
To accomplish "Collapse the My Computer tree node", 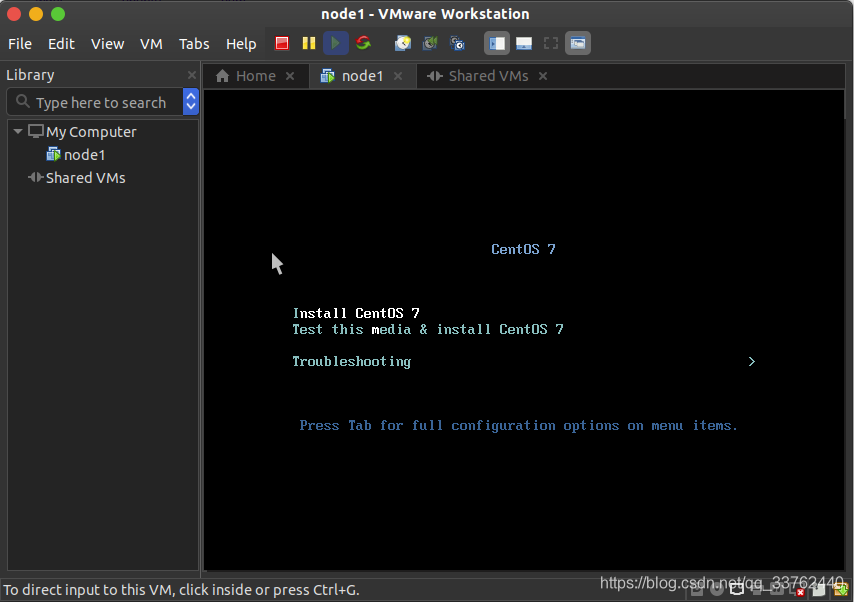I will tap(18, 131).
